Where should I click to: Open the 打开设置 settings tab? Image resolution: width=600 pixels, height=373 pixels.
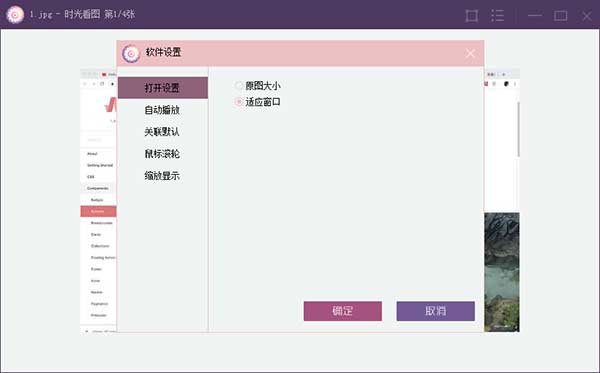[163, 88]
